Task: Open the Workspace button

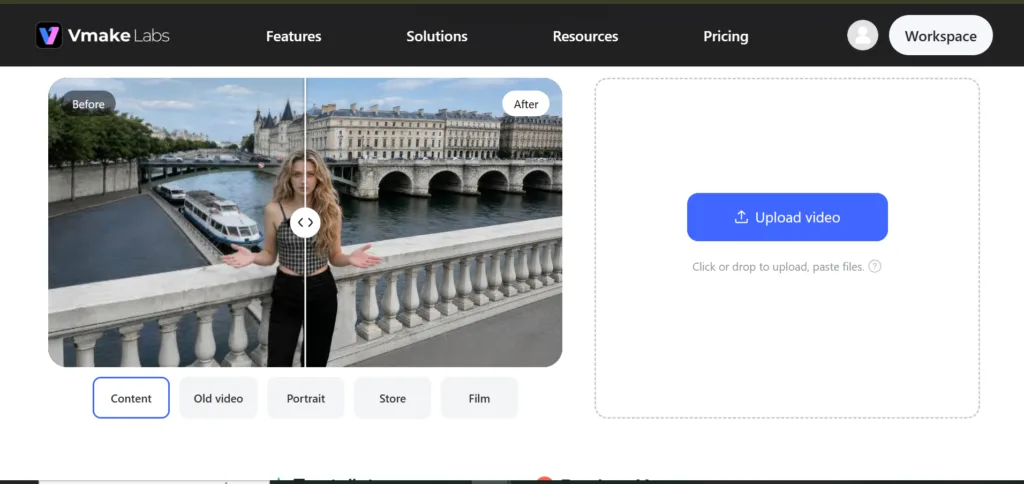Action: pos(940,36)
